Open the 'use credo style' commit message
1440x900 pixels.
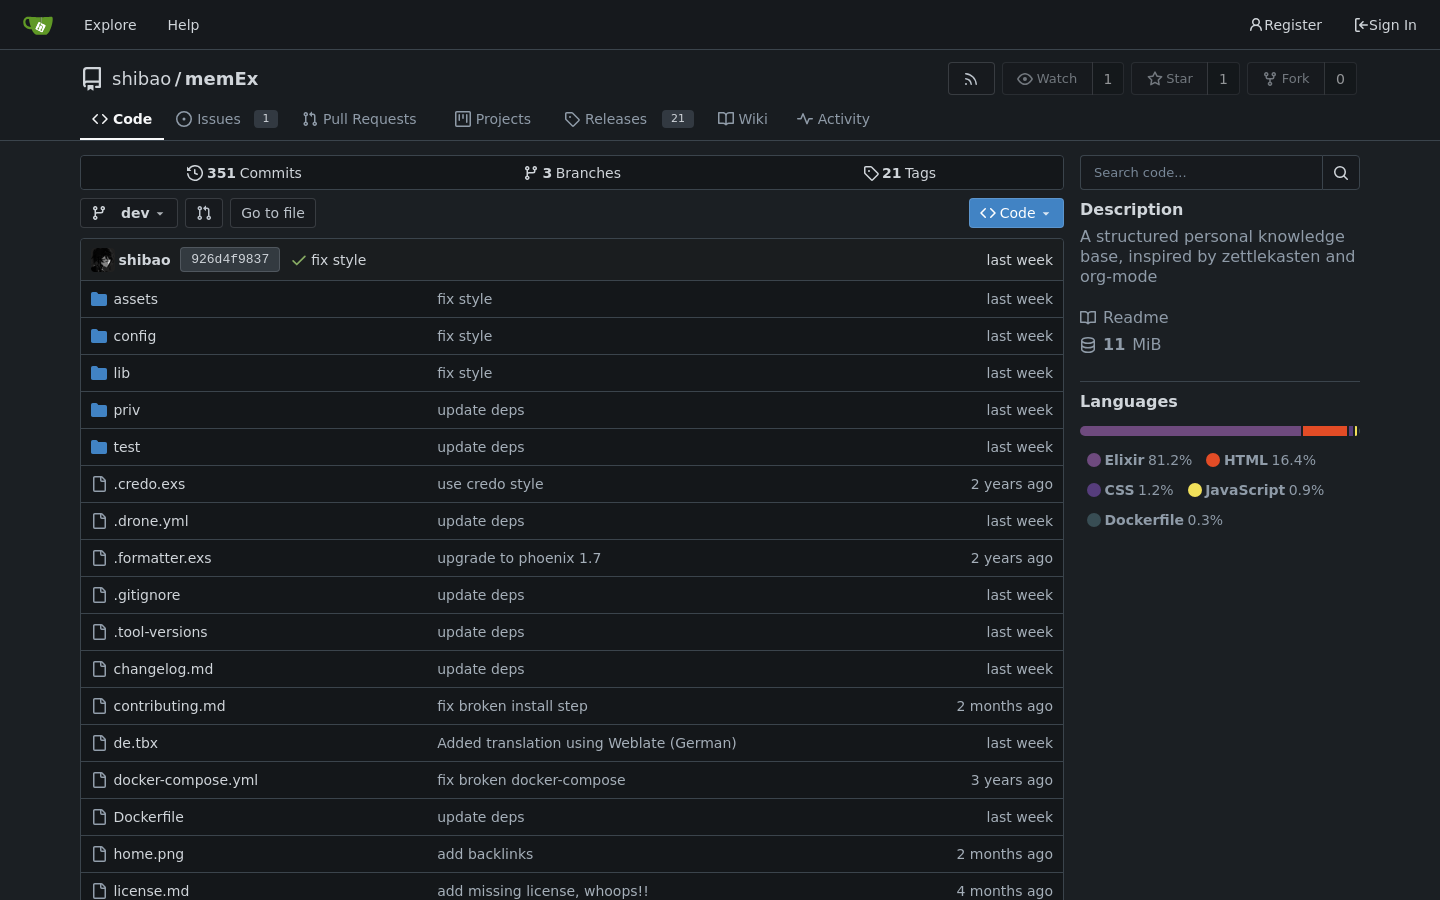click(x=490, y=484)
